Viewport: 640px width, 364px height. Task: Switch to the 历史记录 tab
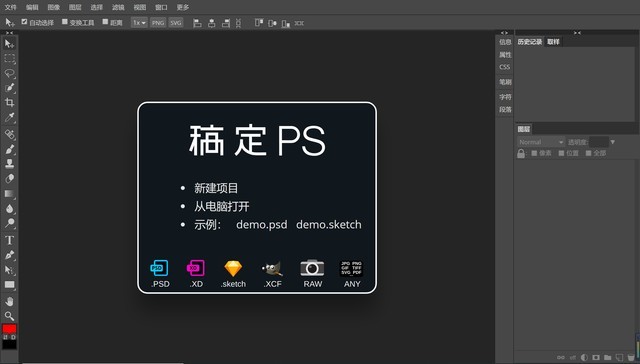[530, 42]
